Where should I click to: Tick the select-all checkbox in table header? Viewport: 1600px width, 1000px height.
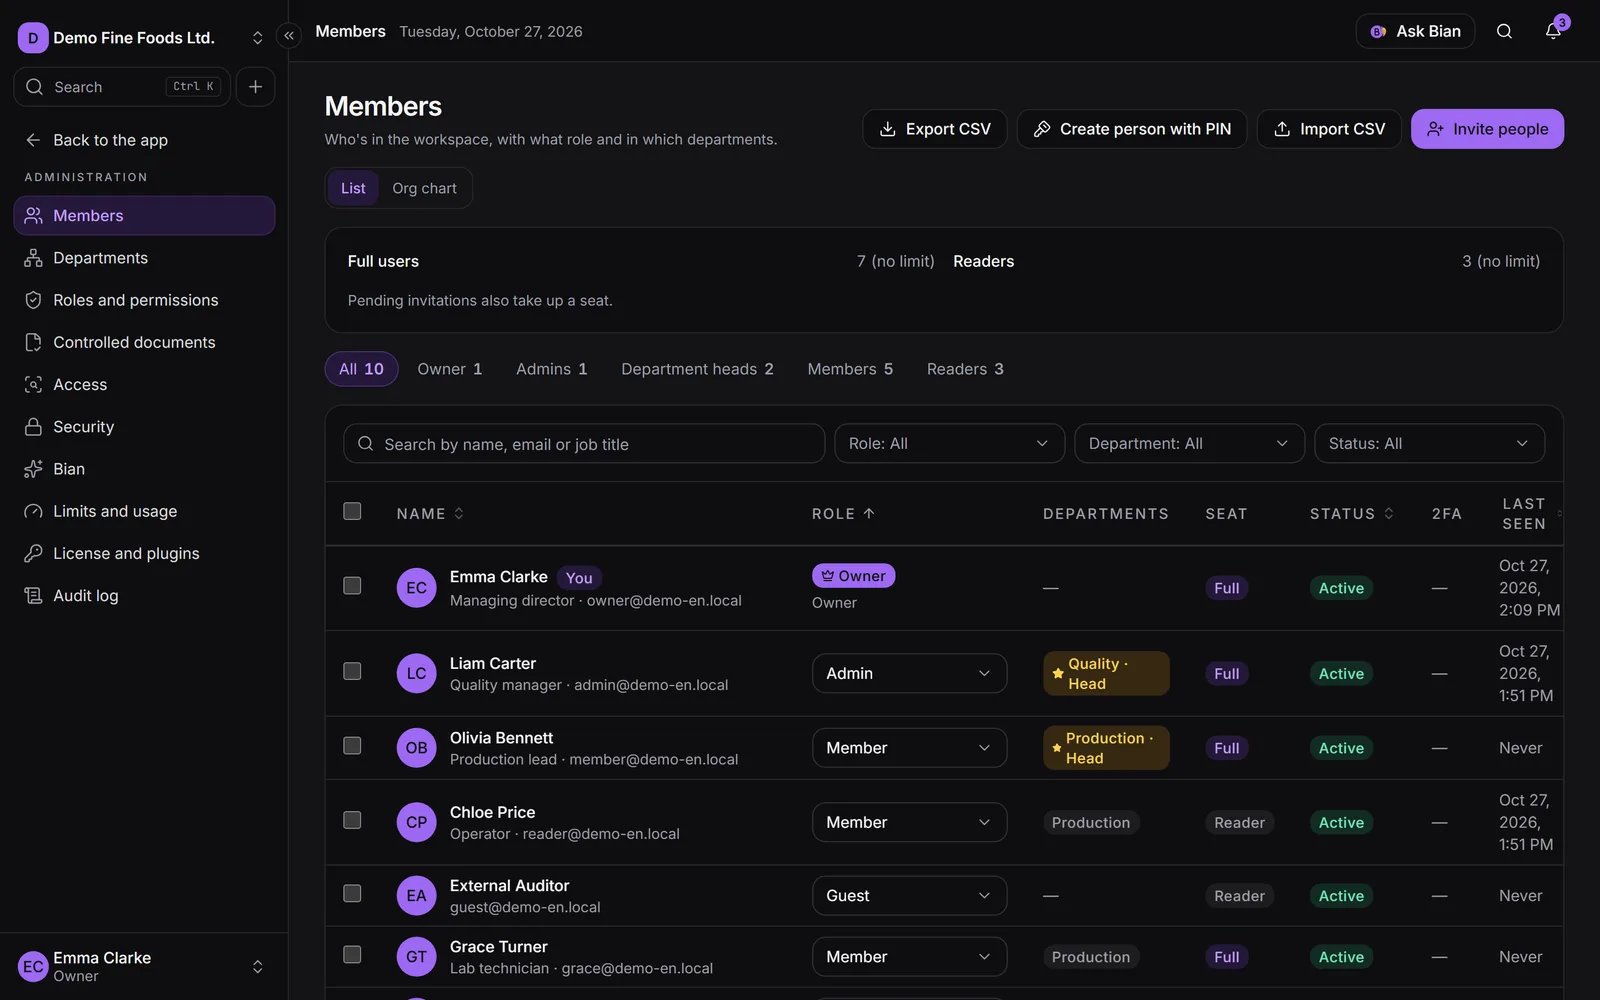pyautogui.click(x=352, y=512)
